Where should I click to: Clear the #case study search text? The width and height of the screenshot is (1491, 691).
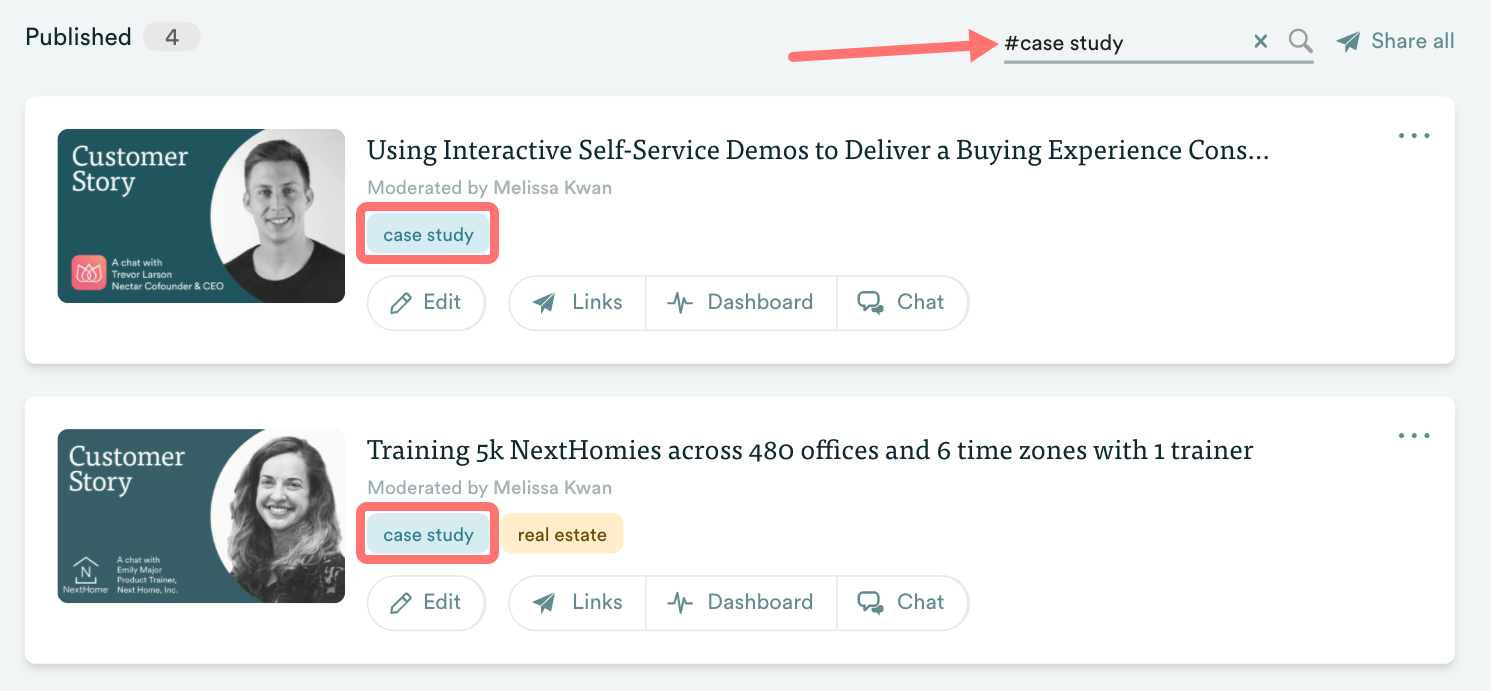1260,41
